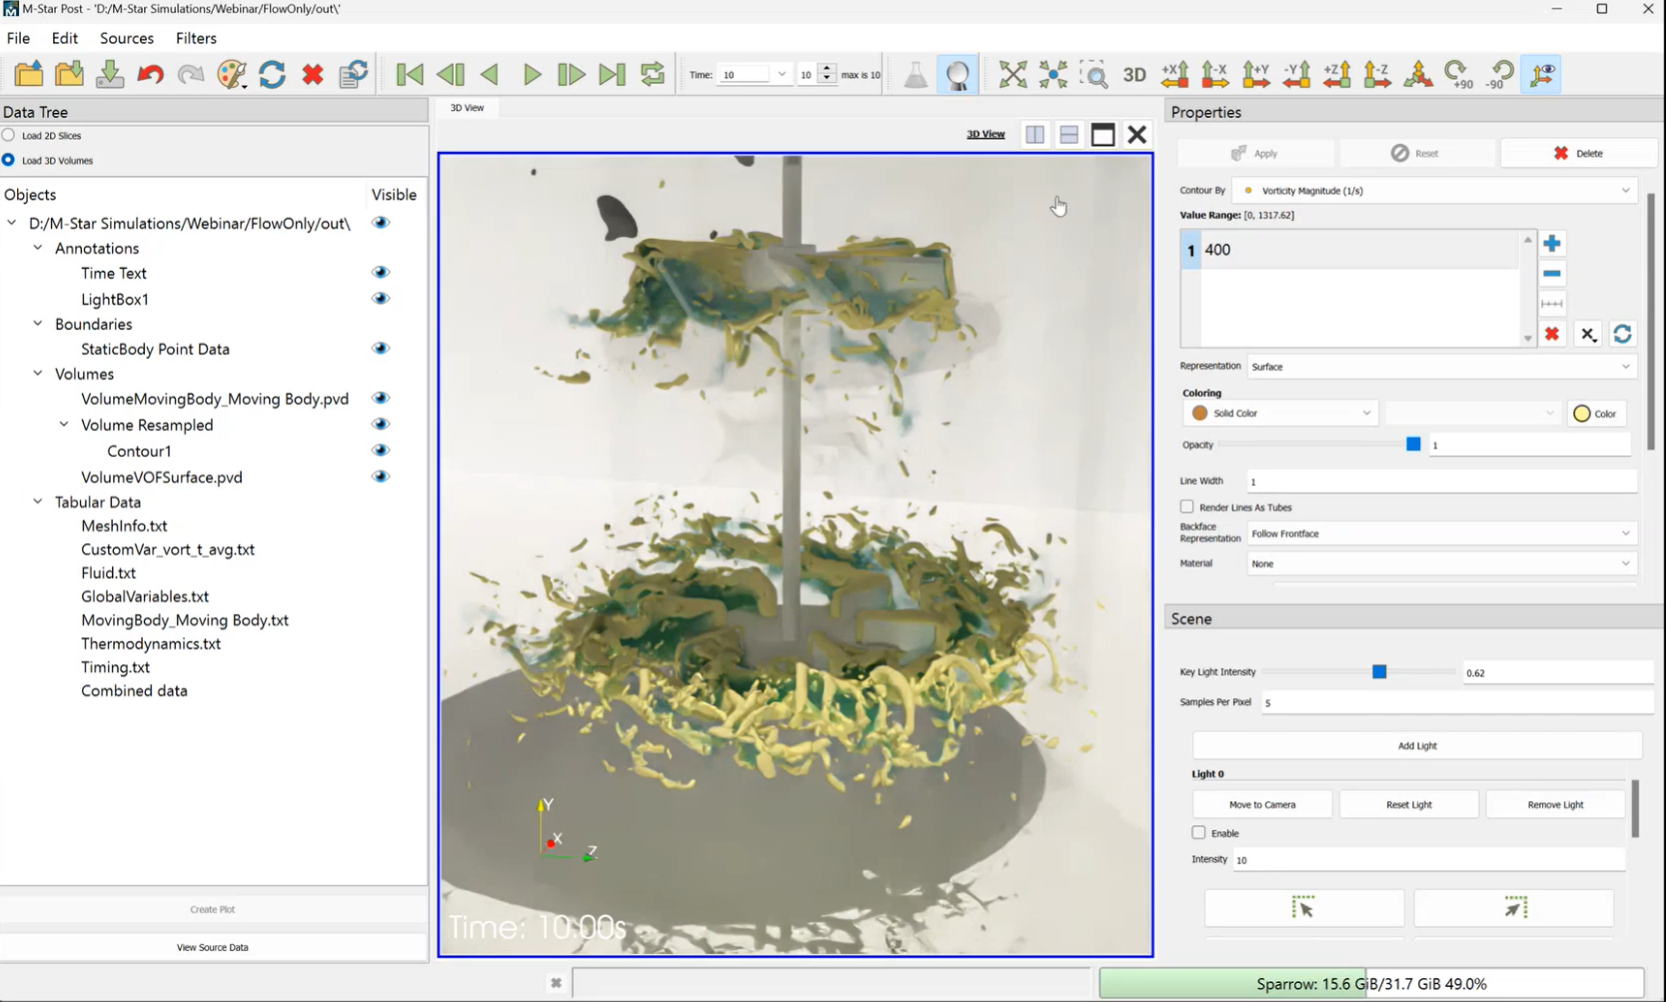Click the zoom to data converging arrows icon
The image size is (1666, 1002).
click(x=1053, y=74)
